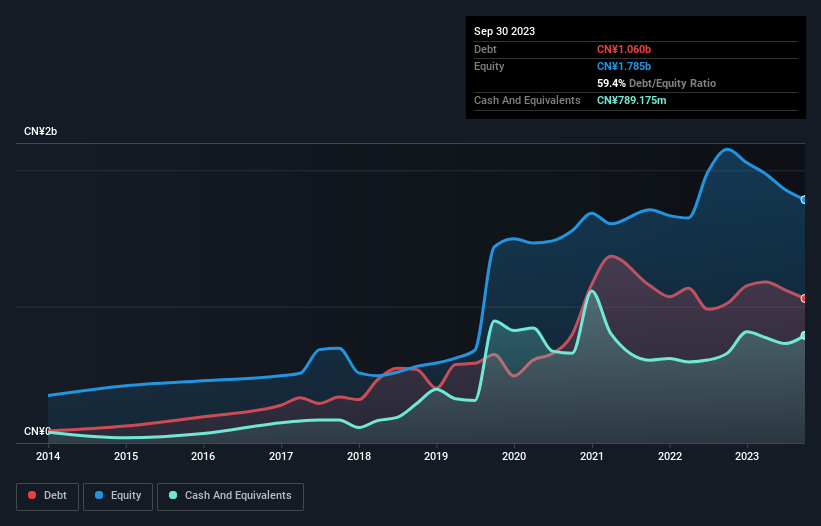Image resolution: width=821 pixels, height=526 pixels.
Task: Click the Sep 30 2023 tooltip date
Action: click(504, 31)
